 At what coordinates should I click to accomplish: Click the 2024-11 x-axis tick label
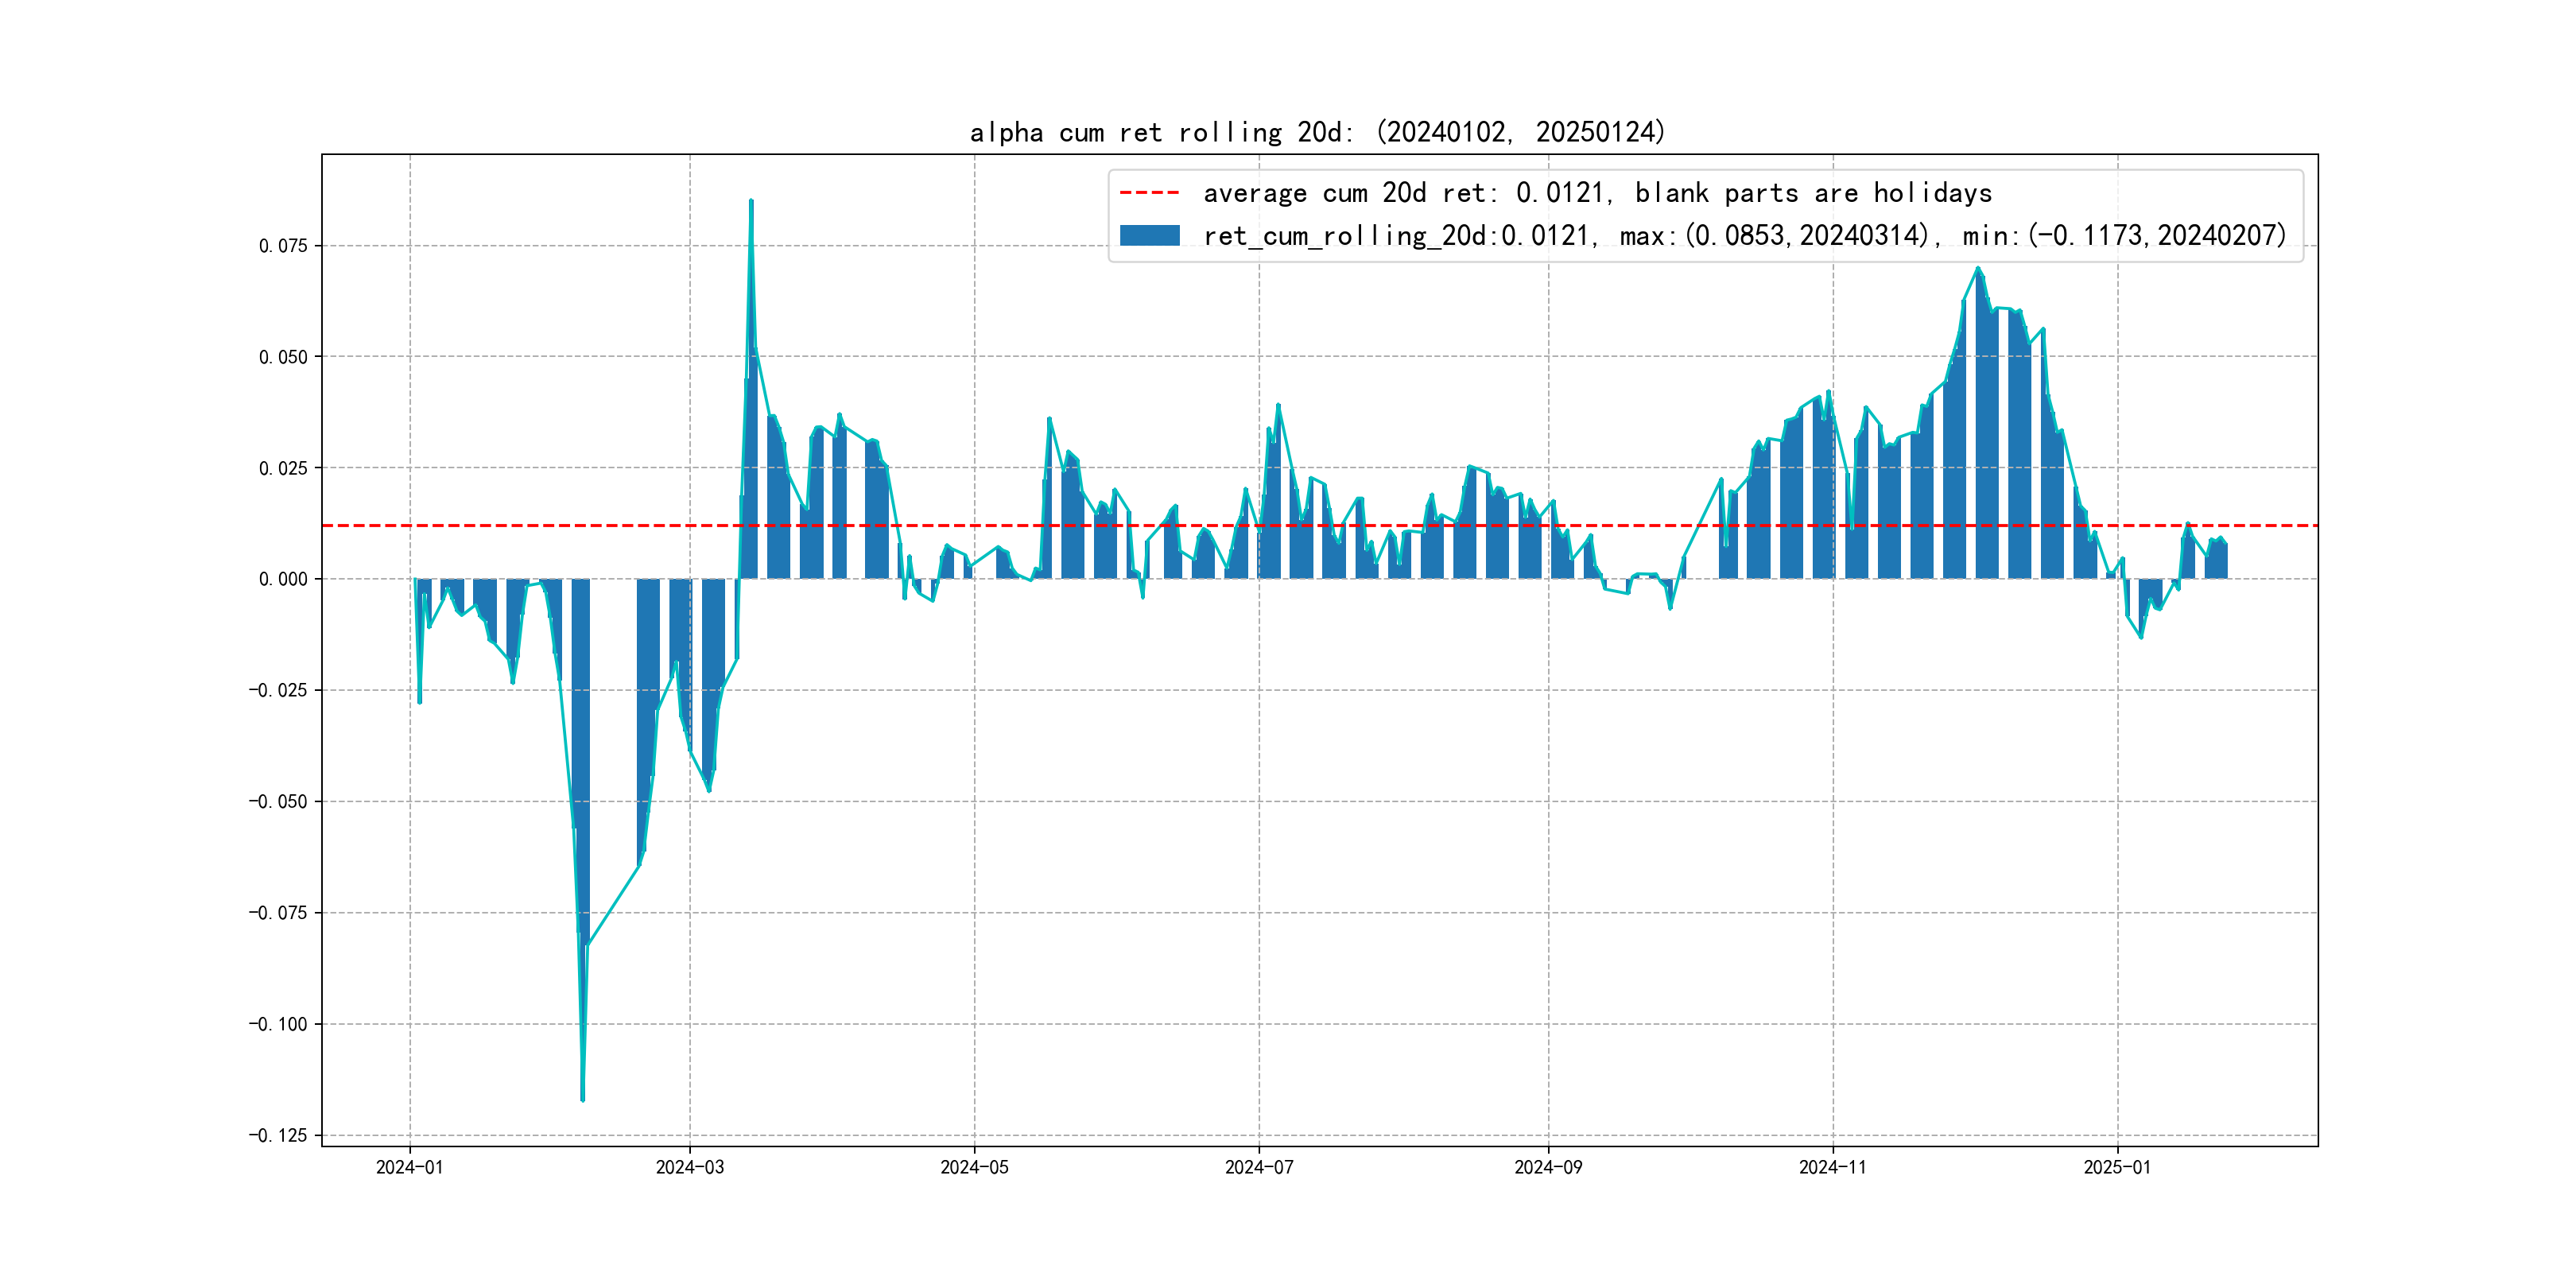coord(1832,1167)
